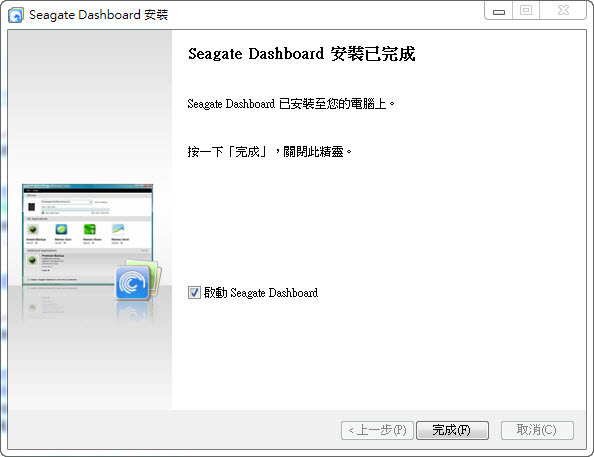Image resolution: width=594 pixels, height=457 pixels.
Task: Close the installer window
Action: coord(563,11)
